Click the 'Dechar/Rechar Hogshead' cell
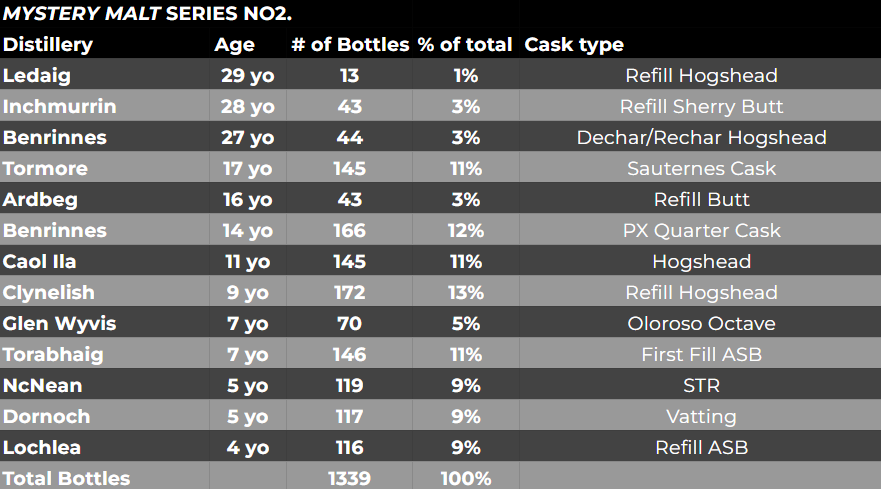This screenshot has width=881, height=489. (x=701, y=138)
